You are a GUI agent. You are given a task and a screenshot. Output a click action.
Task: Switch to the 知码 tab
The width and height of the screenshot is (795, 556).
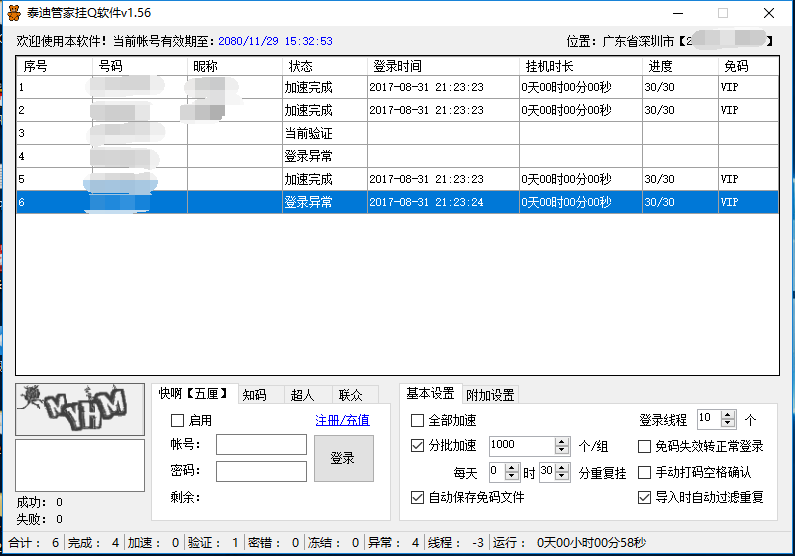pos(255,395)
